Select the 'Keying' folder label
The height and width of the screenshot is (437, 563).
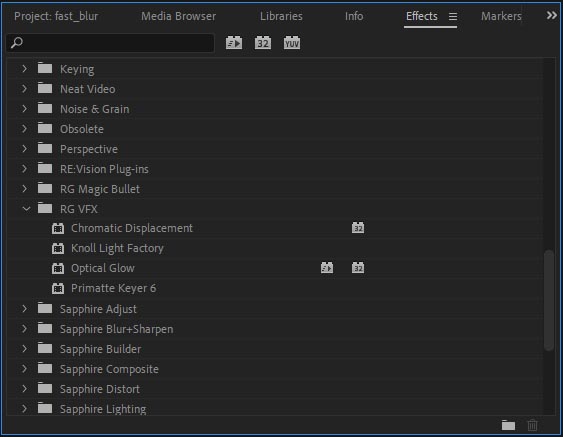77,69
